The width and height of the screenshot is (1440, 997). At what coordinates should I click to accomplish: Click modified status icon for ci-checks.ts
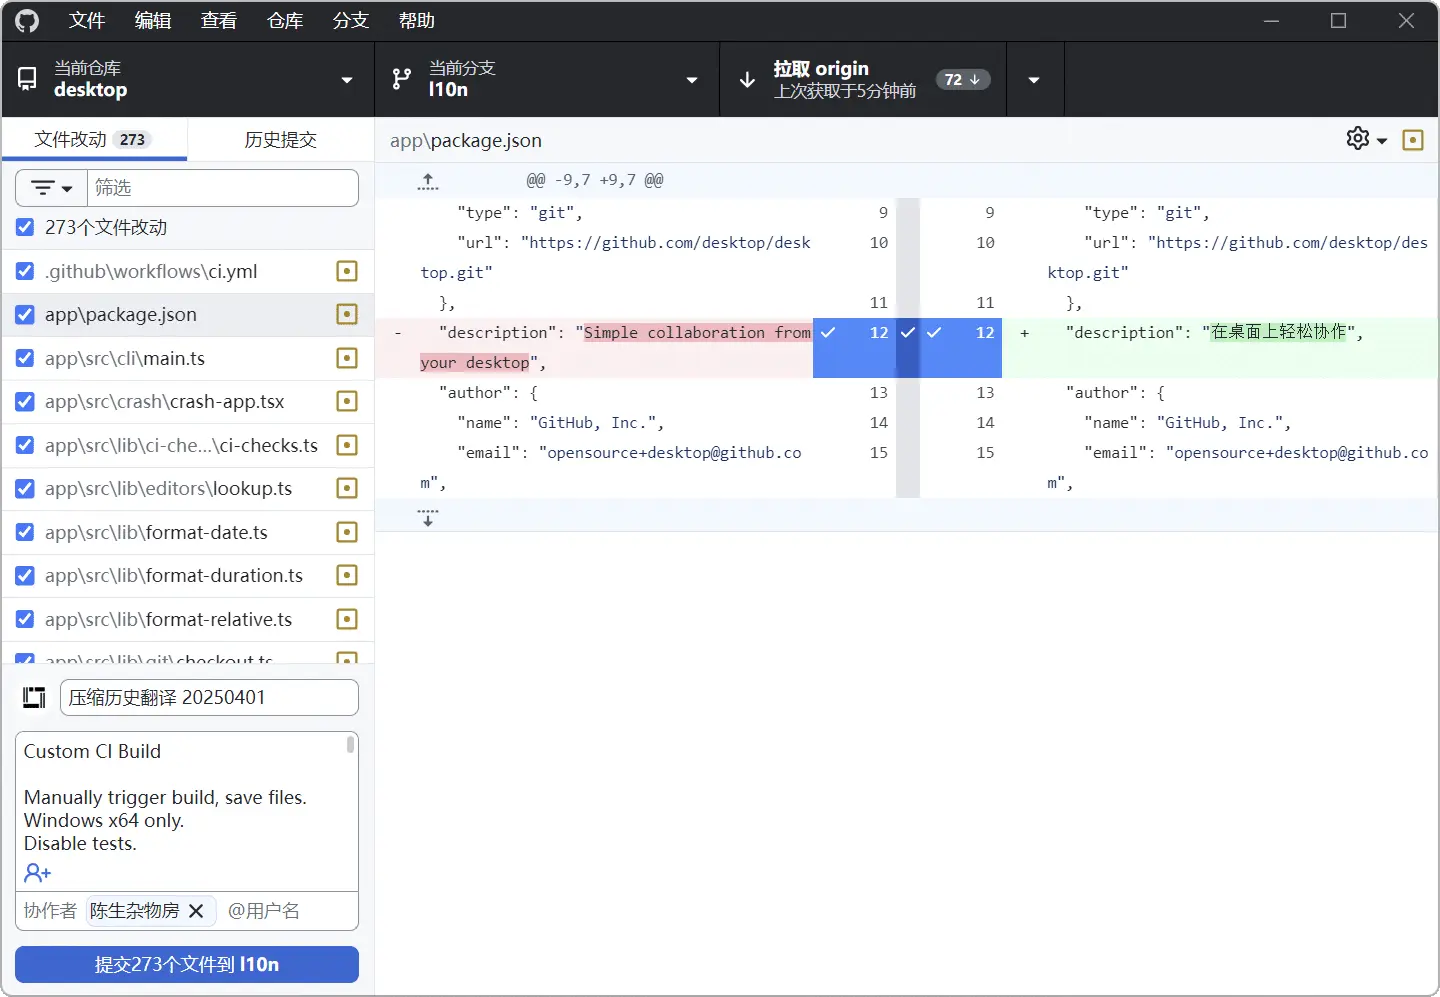[x=347, y=445]
